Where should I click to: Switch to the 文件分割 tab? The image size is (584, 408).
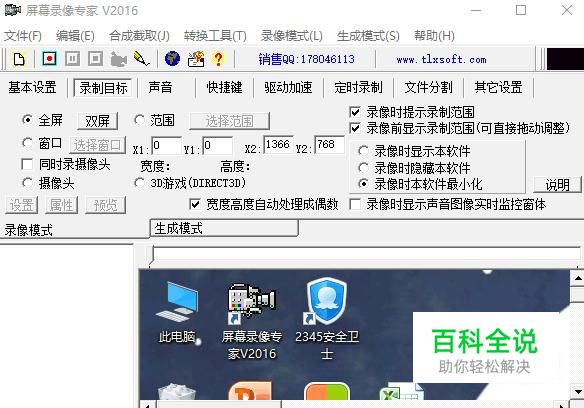pos(428,88)
